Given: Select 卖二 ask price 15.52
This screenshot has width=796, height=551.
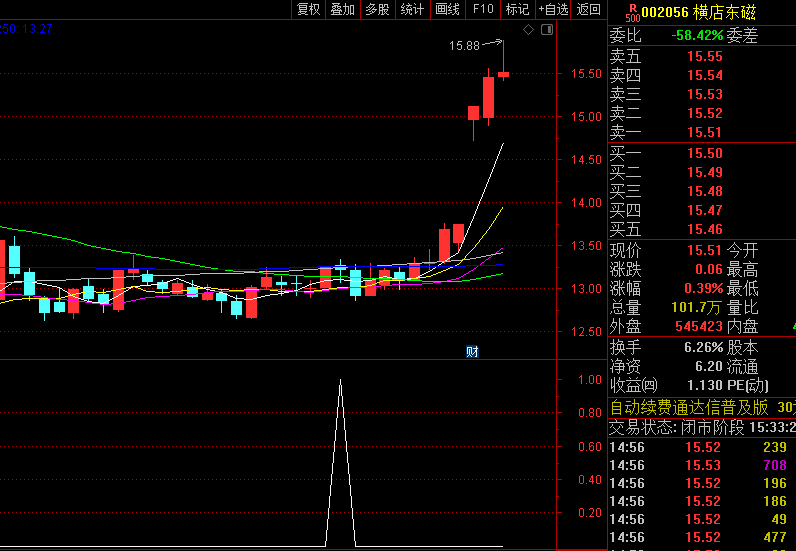Looking at the screenshot, I should pyautogui.click(x=703, y=113).
